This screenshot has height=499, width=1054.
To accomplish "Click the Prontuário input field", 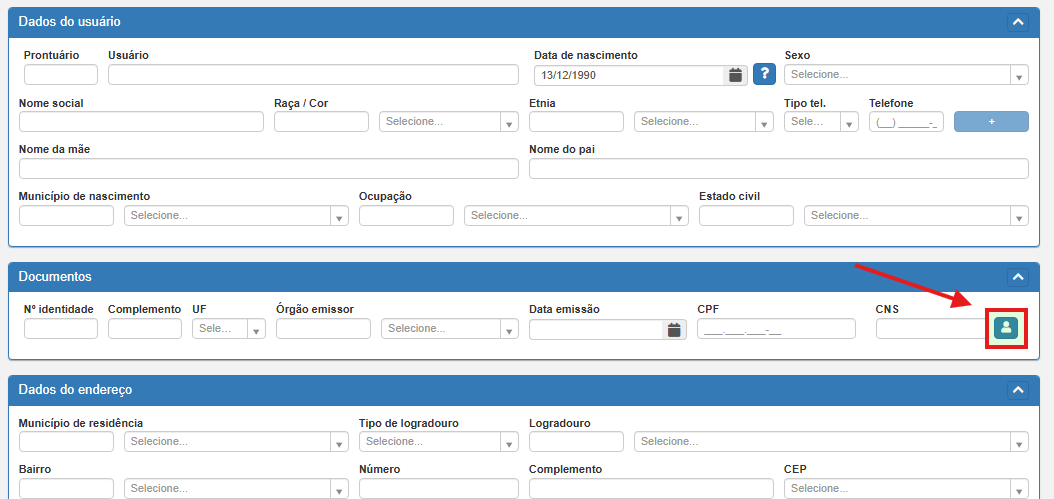I will [x=61, y=75].
